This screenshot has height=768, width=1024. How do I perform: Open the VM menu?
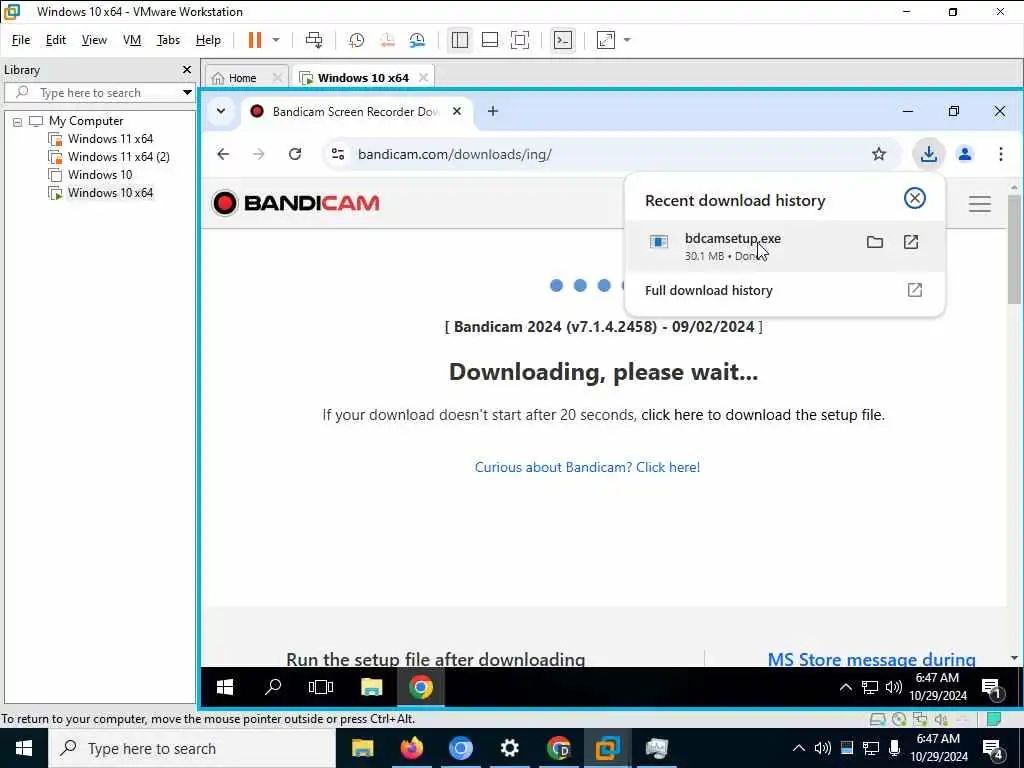pos(132,40)
